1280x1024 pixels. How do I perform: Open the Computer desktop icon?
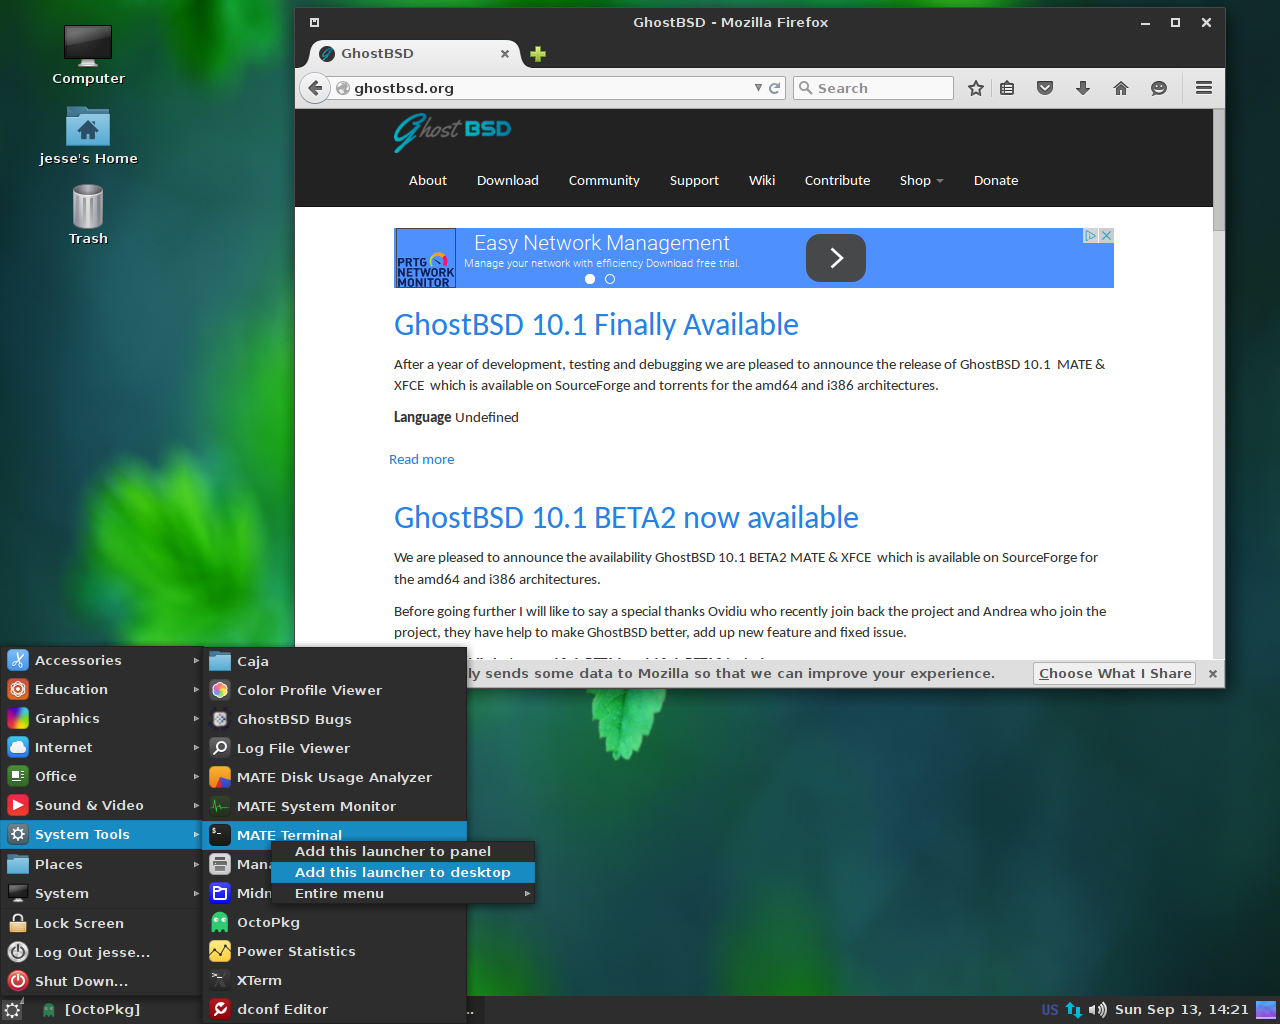coord(88,55)
